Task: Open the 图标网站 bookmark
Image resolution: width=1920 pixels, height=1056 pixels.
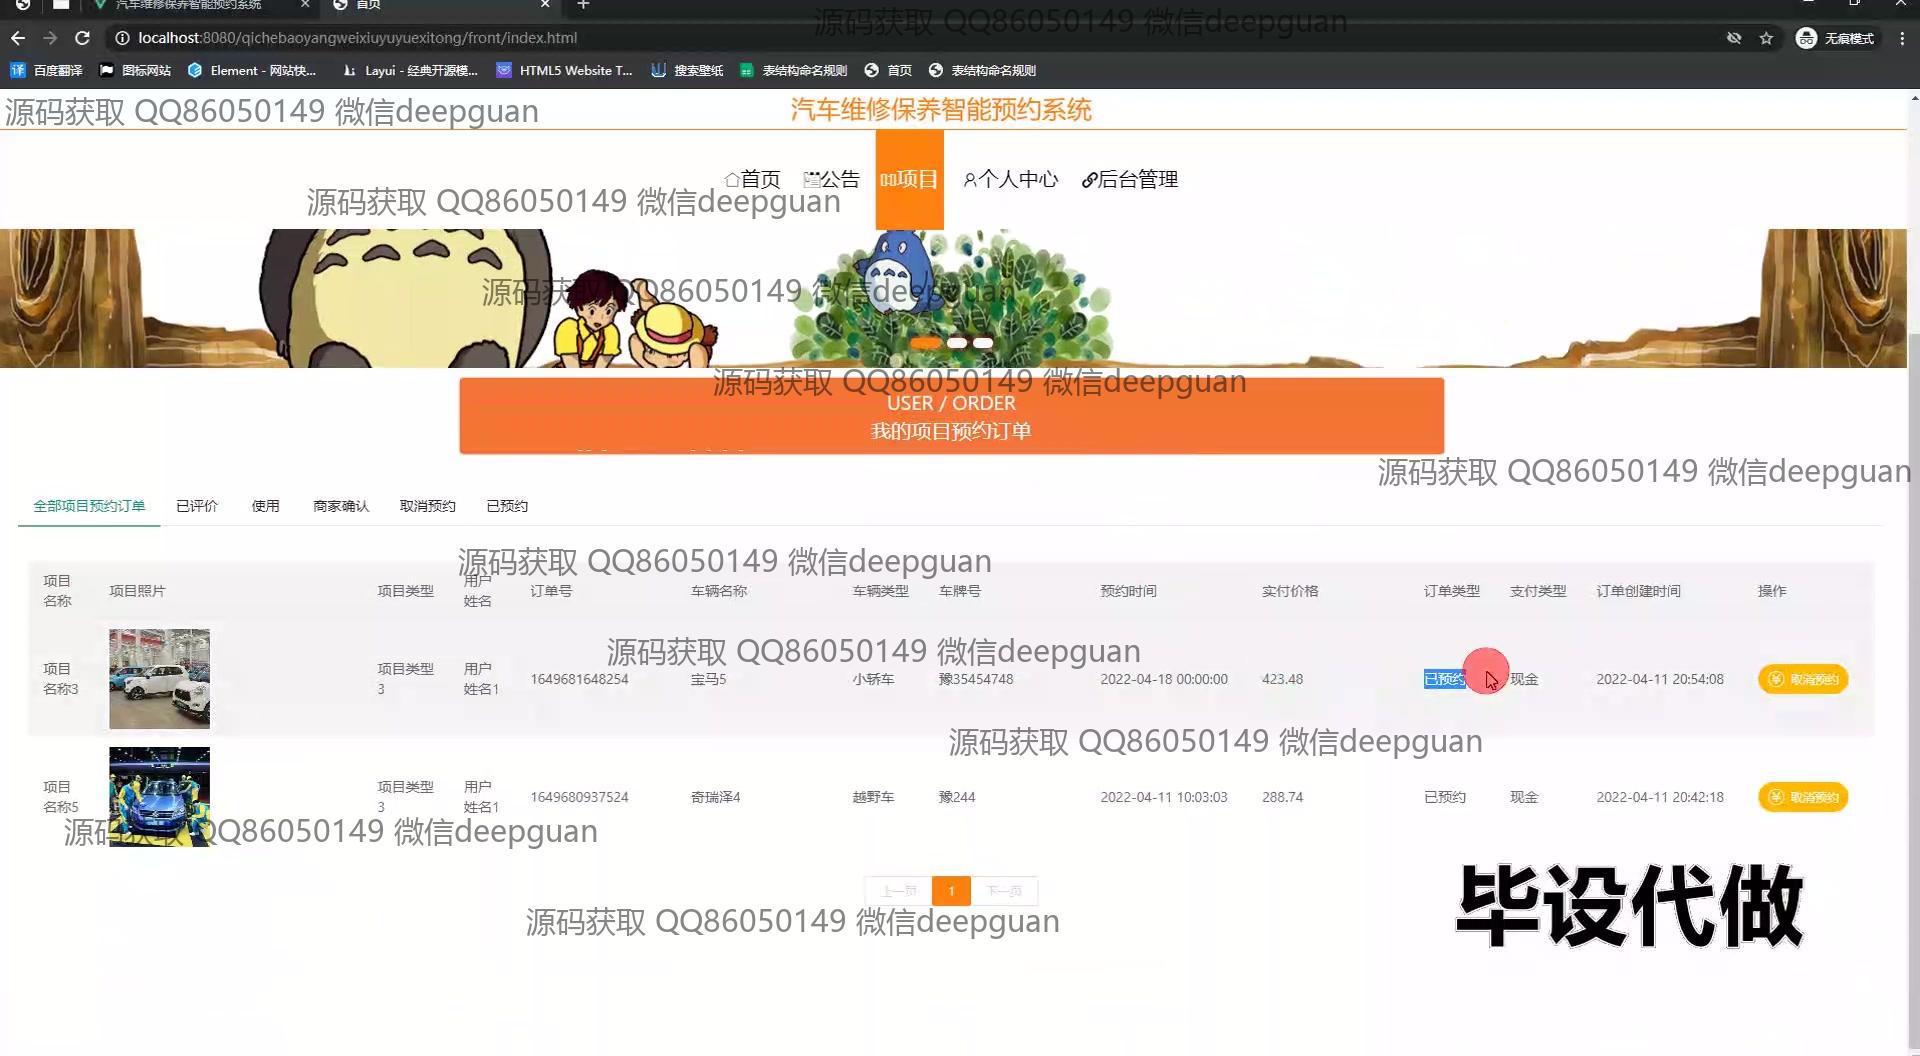Action: [x=135, y=70]
